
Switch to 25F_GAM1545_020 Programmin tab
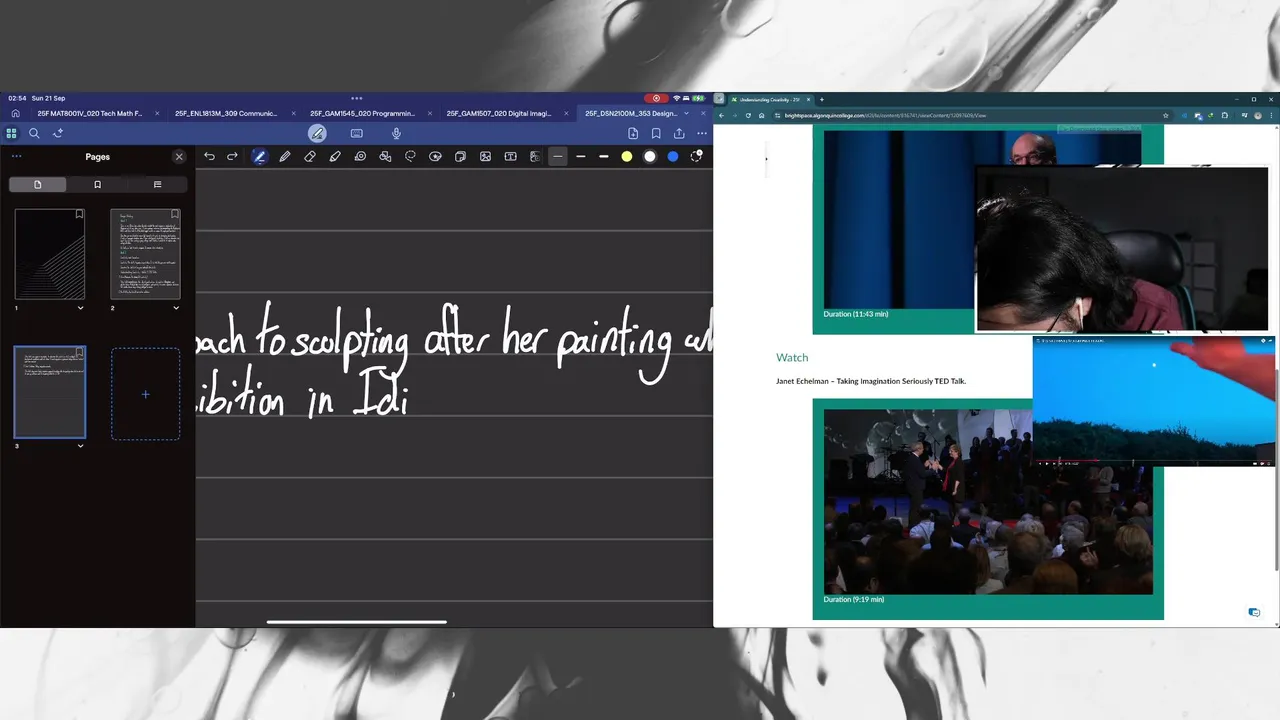[x=362, y=113]
